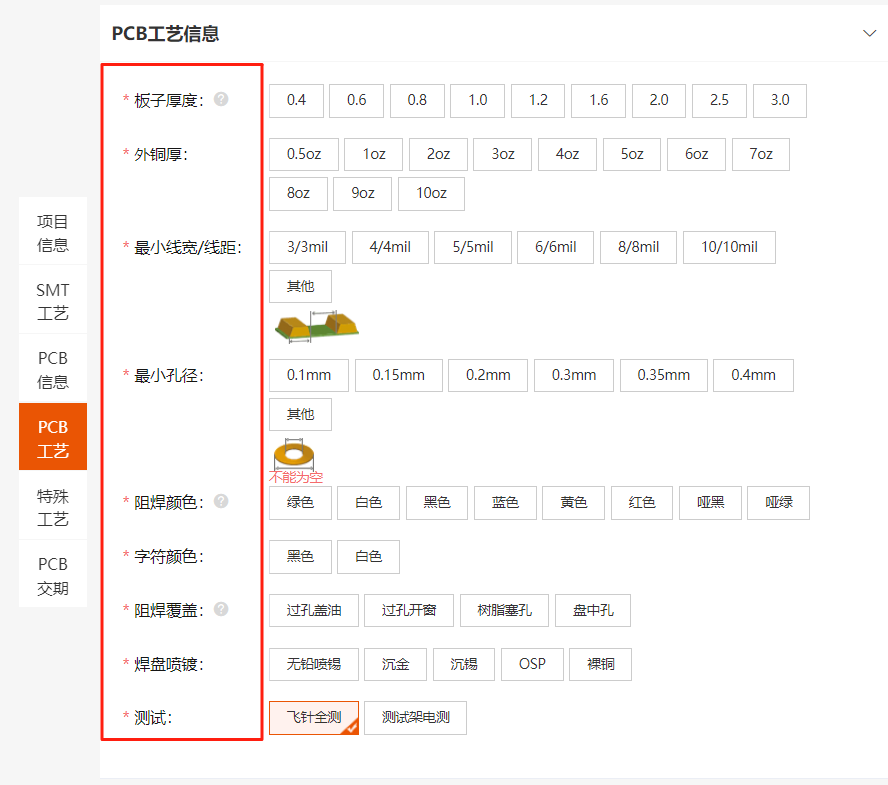Select board thickness 1.0
This screenshot has height=785, width=888.
coord(477,100)
